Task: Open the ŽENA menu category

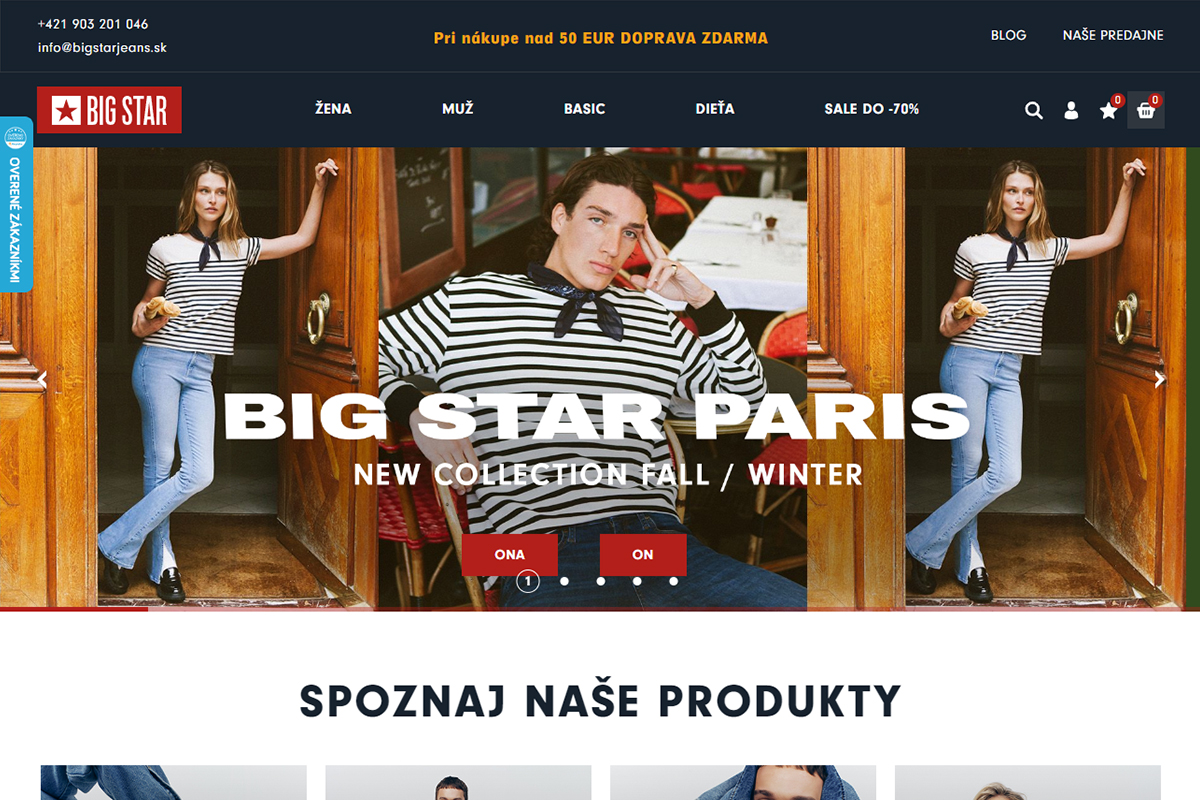Action: (333, 109)
